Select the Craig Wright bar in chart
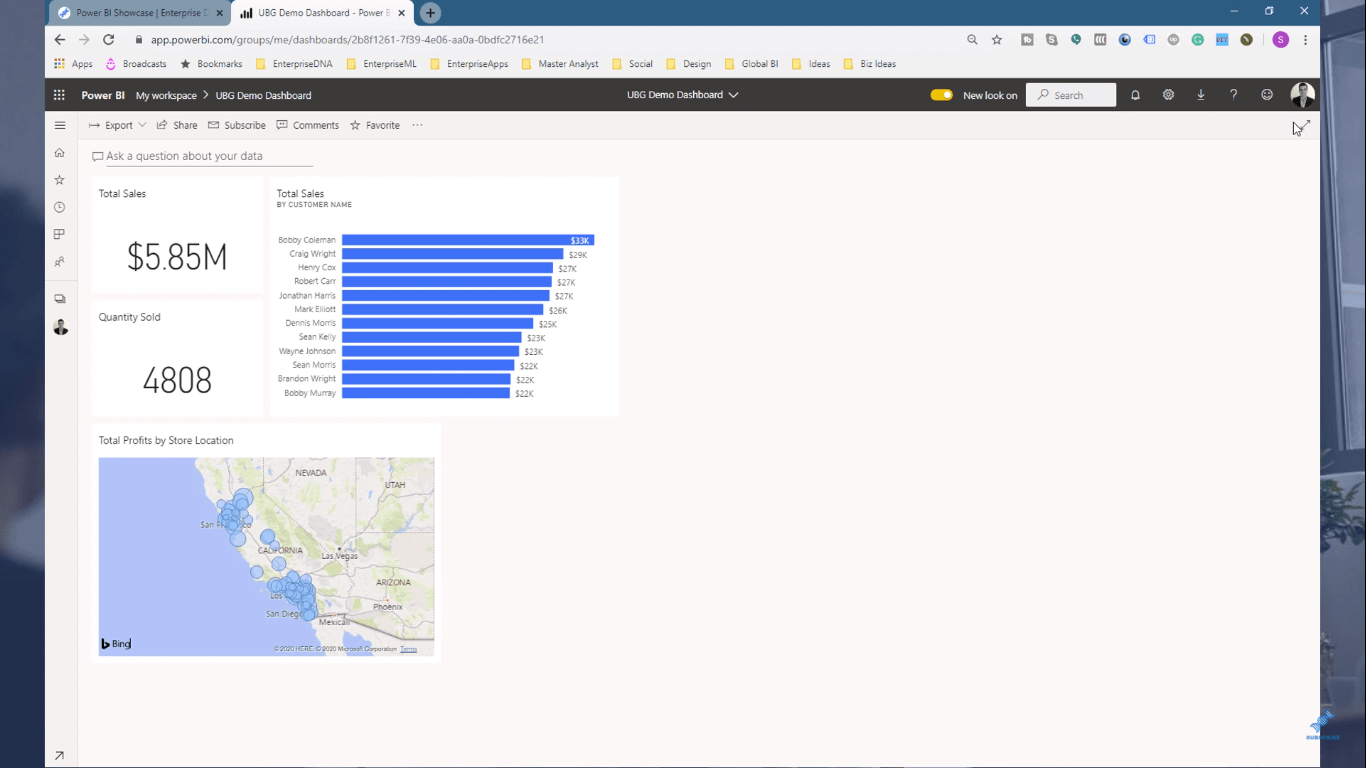This screenshot has height=768, width=1366. click(x=453, y=254)
